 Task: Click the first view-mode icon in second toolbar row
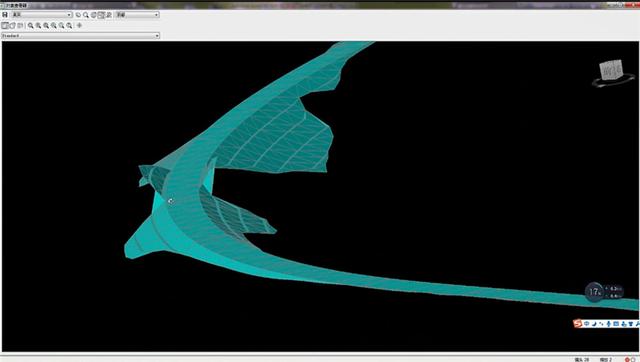click(5, 25)
